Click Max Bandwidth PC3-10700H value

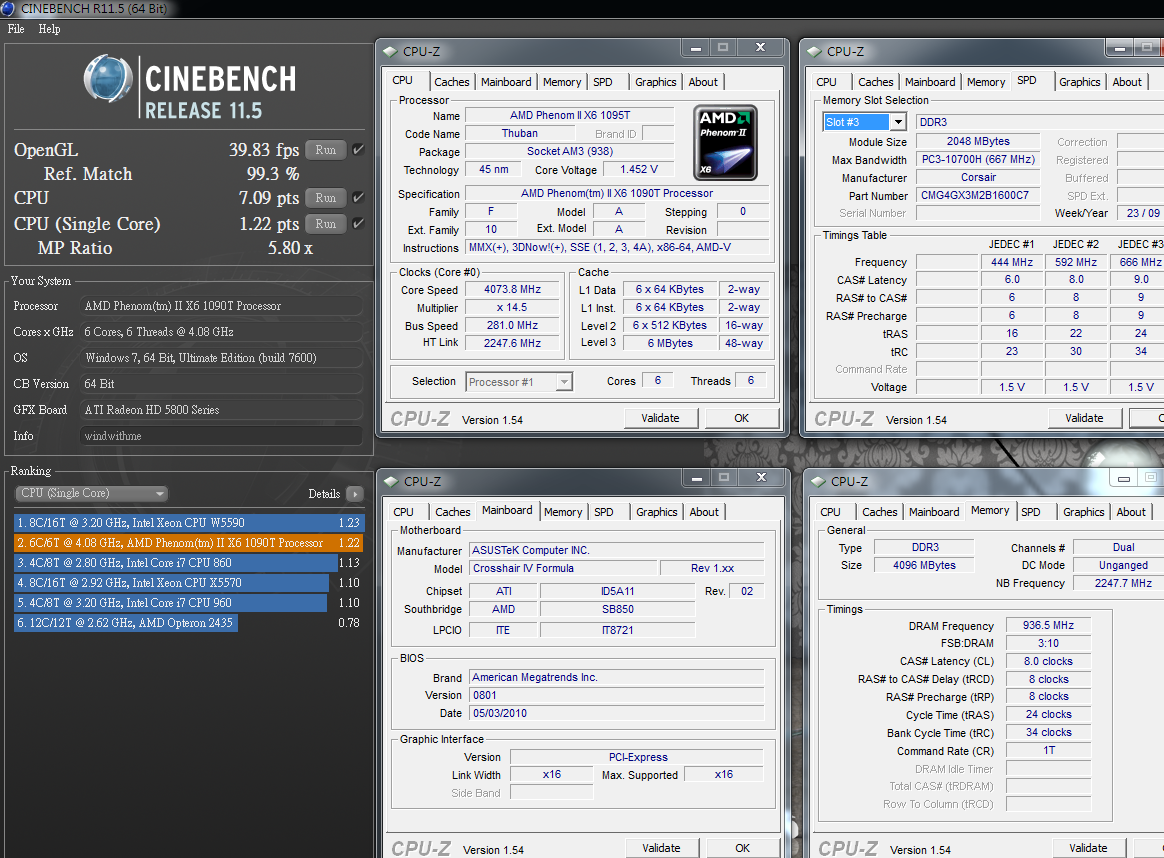pyautogui.click(x=978, y=159)
